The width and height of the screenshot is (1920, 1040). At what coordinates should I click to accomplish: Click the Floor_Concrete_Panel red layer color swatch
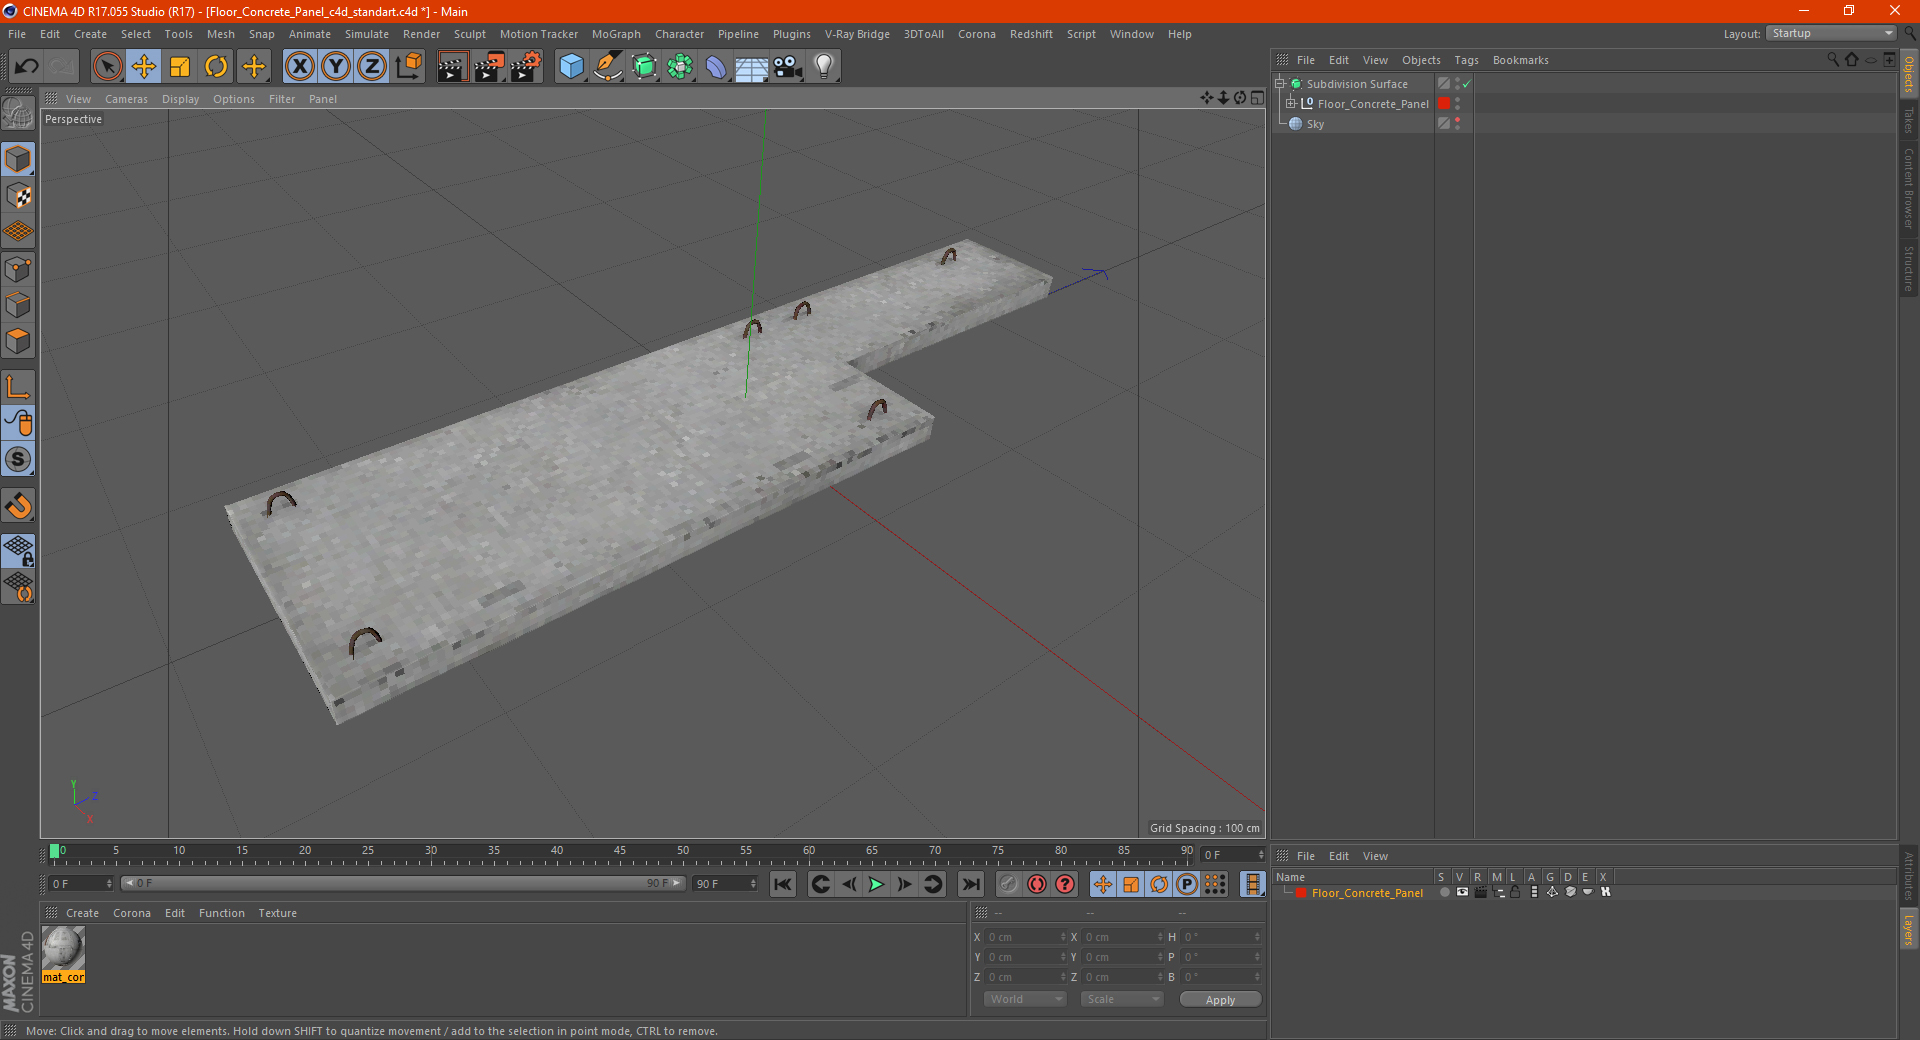1300,893
